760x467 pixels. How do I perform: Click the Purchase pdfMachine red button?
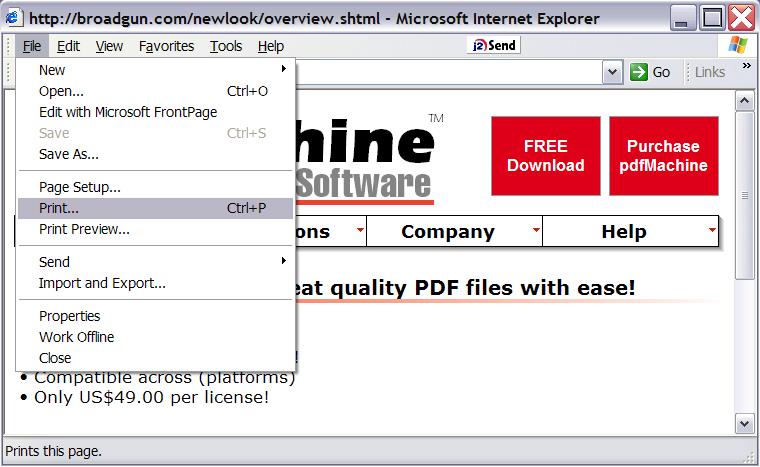click(664, 156)
